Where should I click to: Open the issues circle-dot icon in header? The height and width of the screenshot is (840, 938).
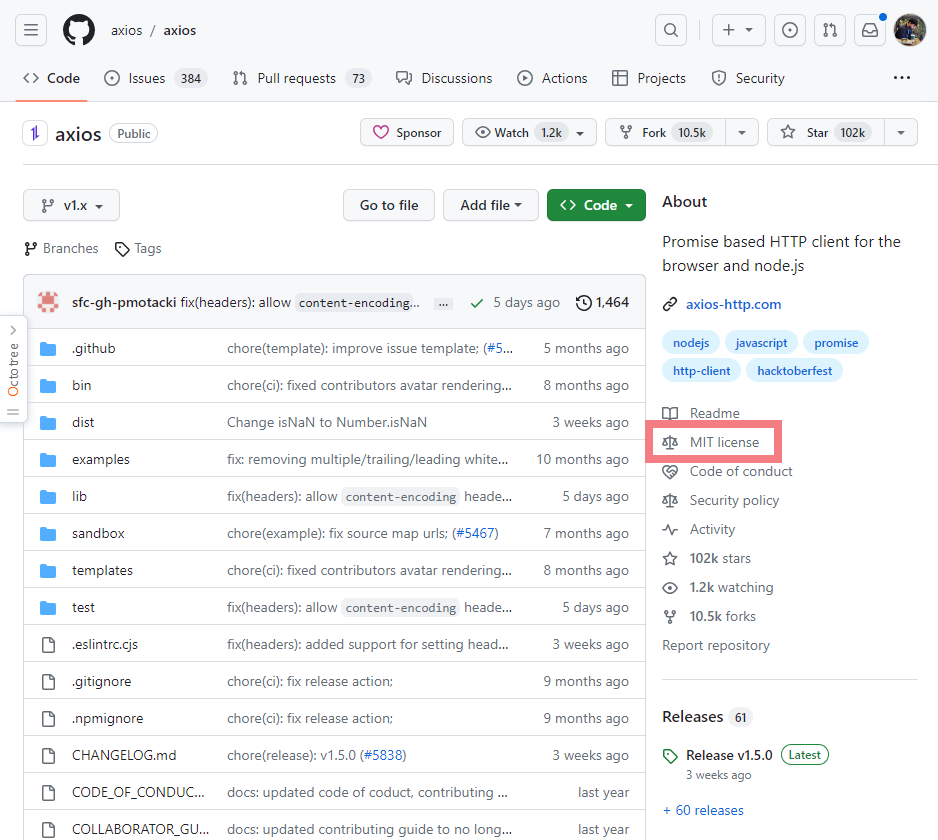coord(790,30)
